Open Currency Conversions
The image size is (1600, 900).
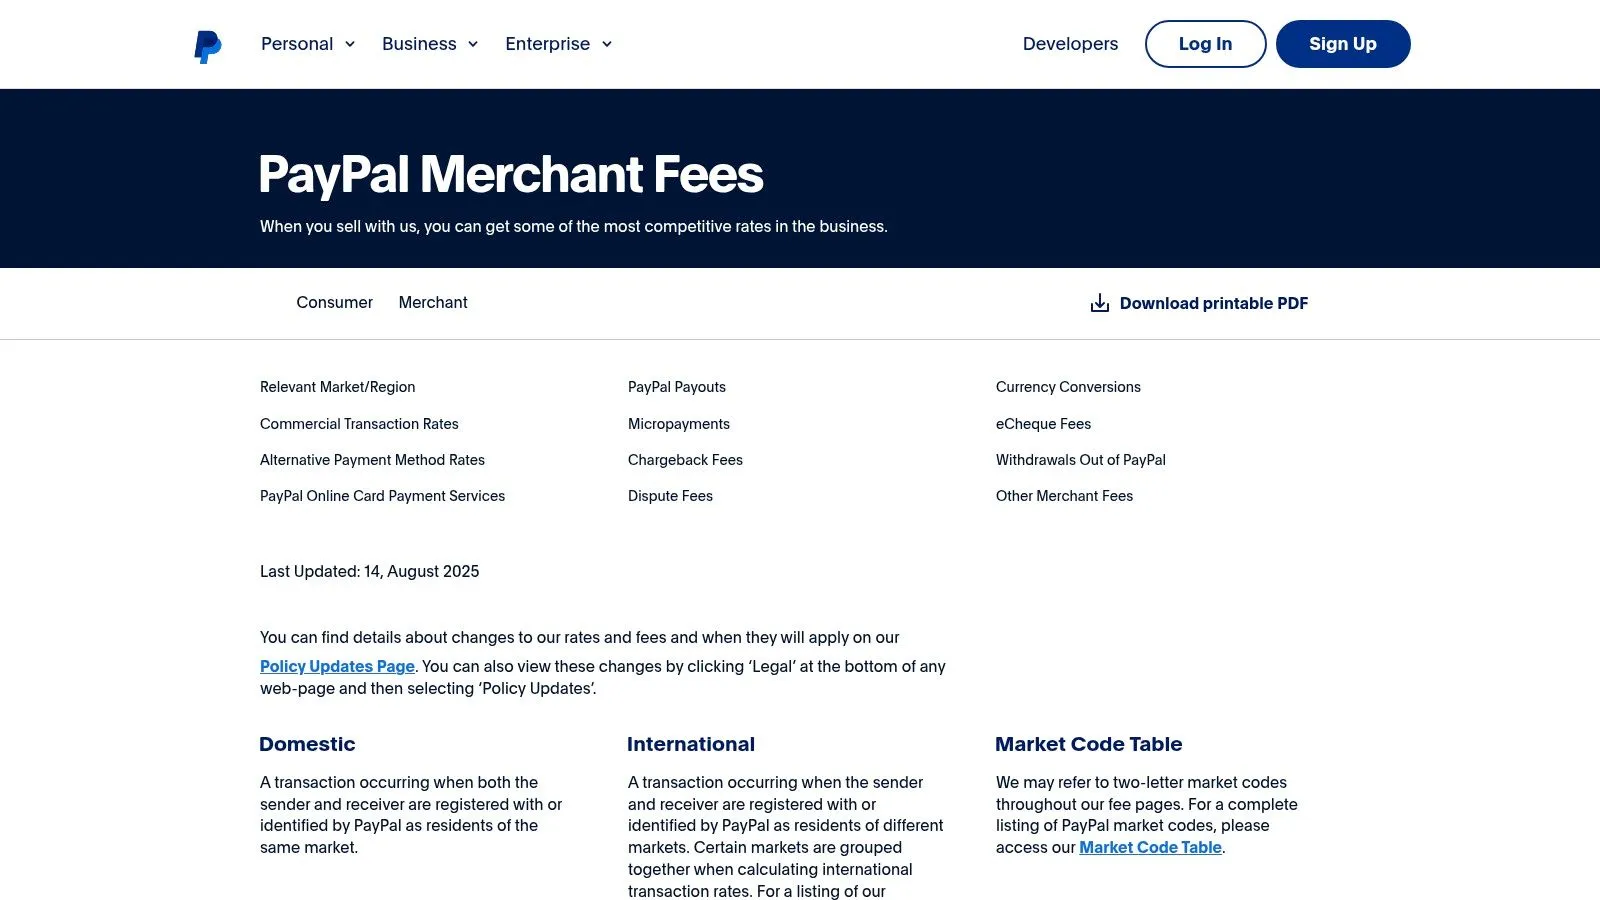point(1068,386)
